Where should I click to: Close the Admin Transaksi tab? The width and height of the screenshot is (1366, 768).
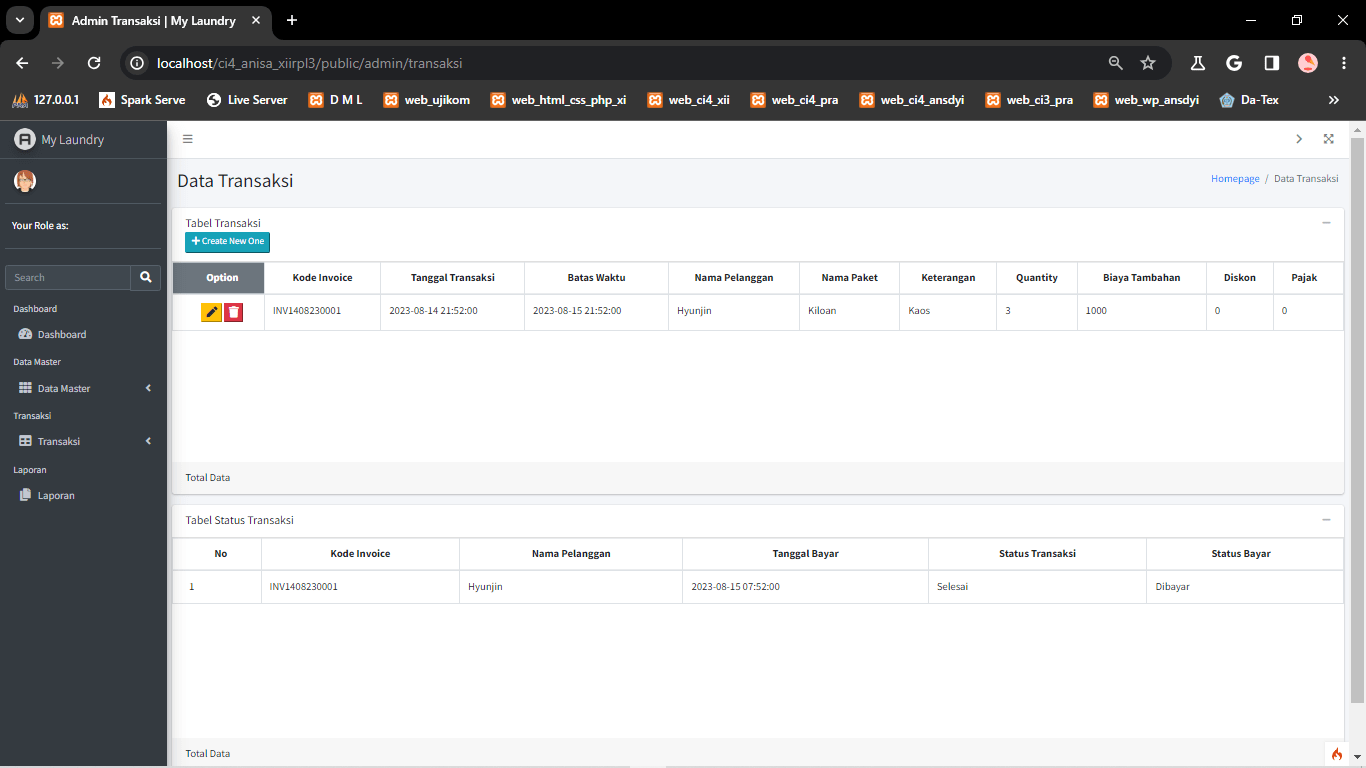click(258, 20)
